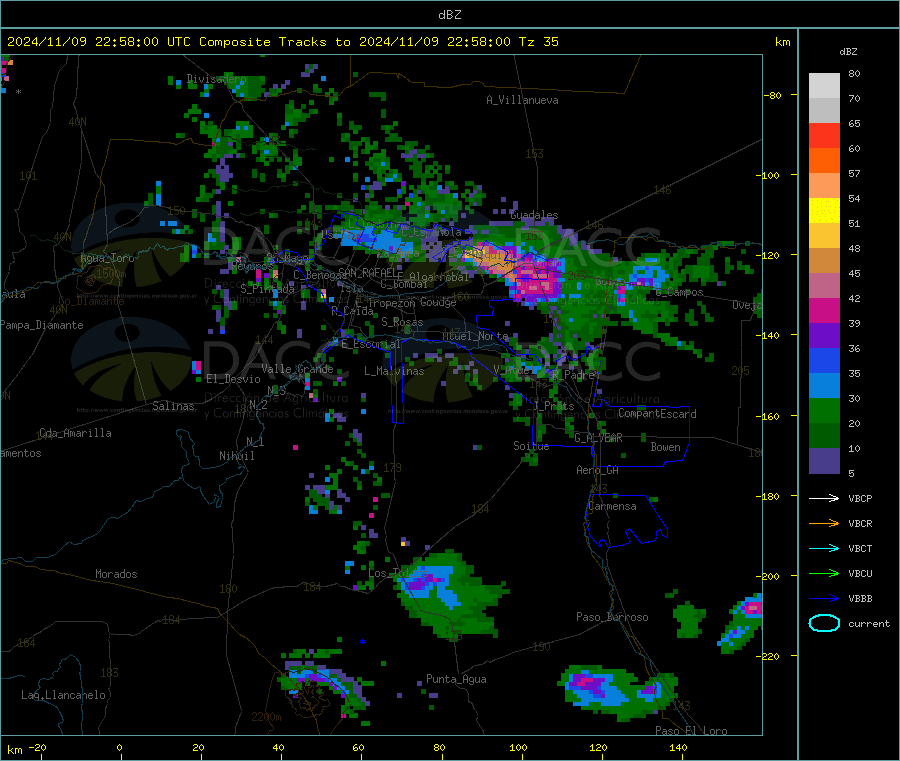Click the dBZ title at the top
The height and width of the screenshot is (761, 900).
449,15
